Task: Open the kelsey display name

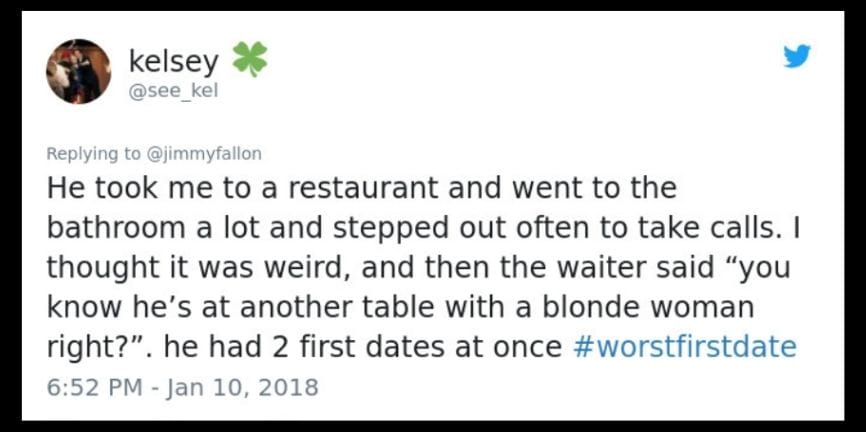Action: click(172, 61)
